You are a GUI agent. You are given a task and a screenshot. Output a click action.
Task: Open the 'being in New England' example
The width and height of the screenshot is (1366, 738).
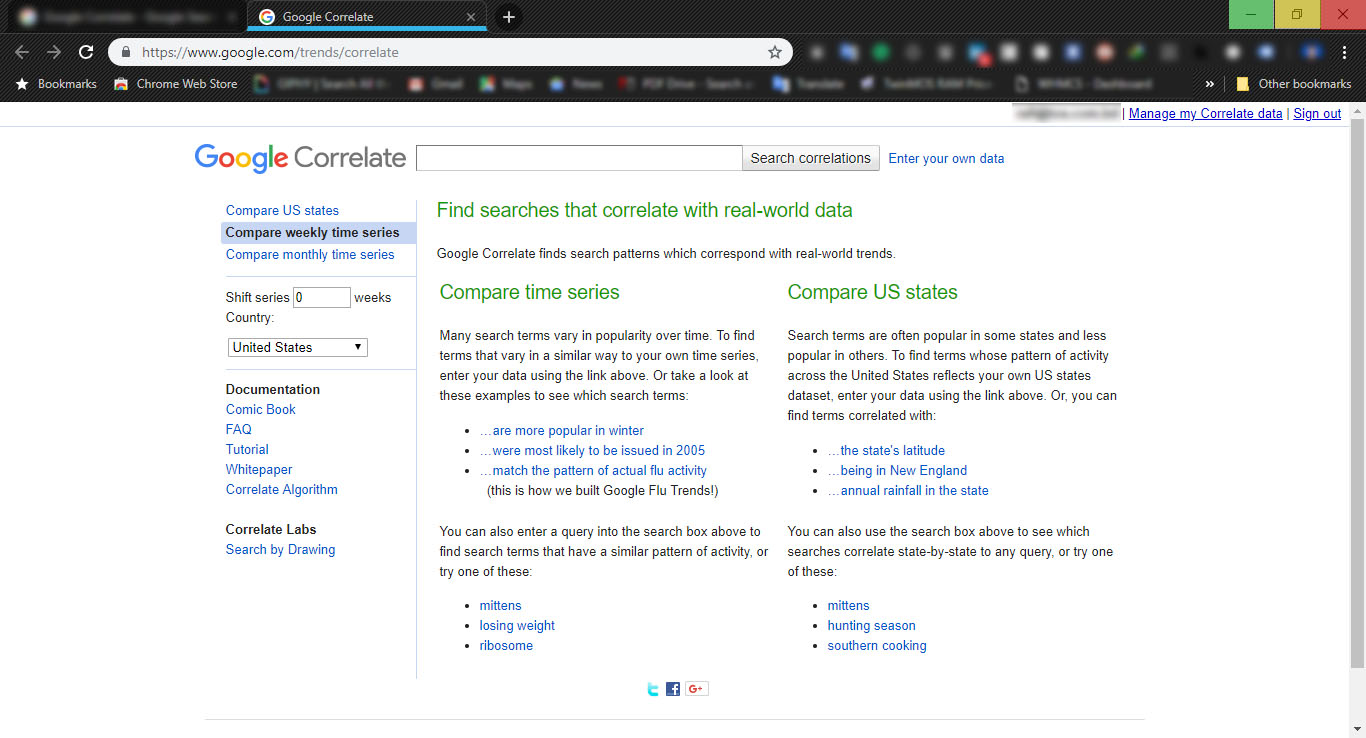tap(897, 470)
